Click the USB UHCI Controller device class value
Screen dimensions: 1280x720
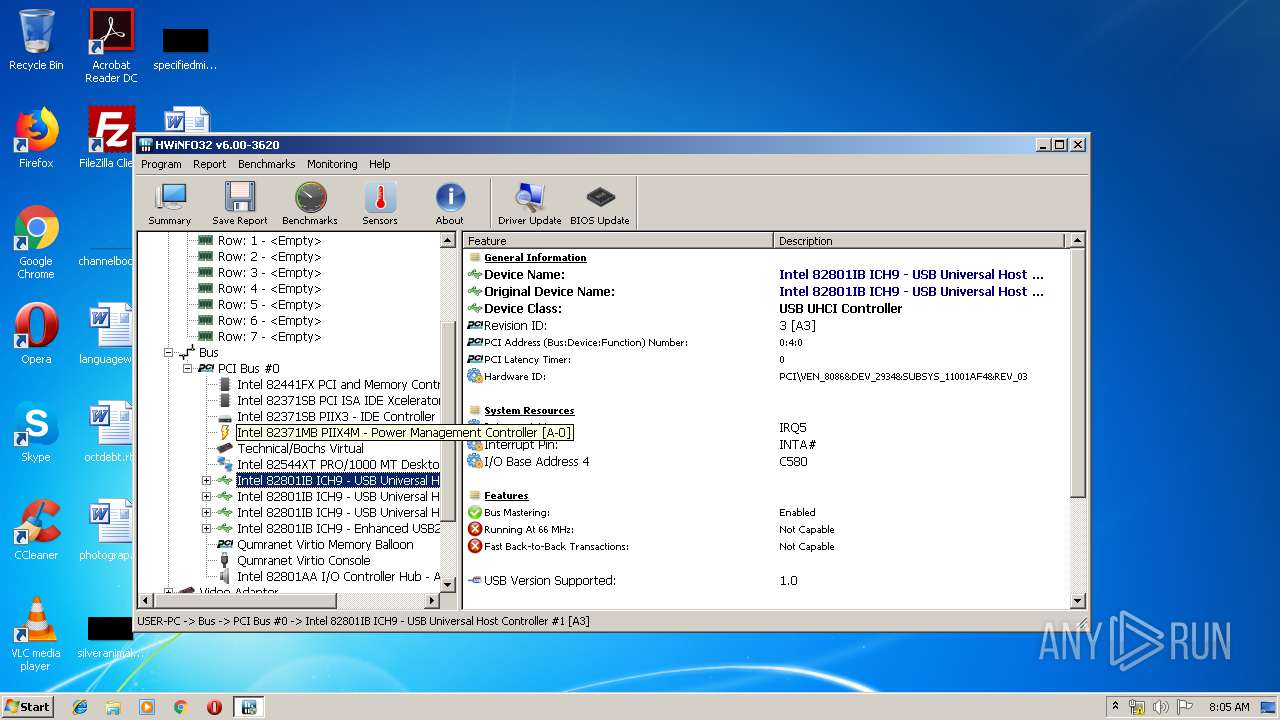pyautogui.click(x=840, y=309)
